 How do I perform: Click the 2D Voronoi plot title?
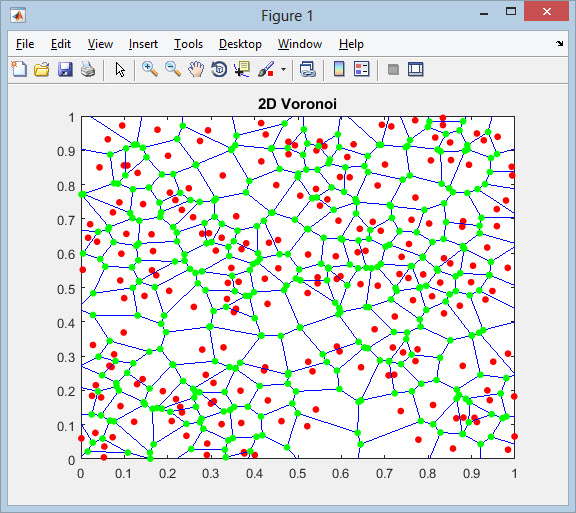click(297, 104)
